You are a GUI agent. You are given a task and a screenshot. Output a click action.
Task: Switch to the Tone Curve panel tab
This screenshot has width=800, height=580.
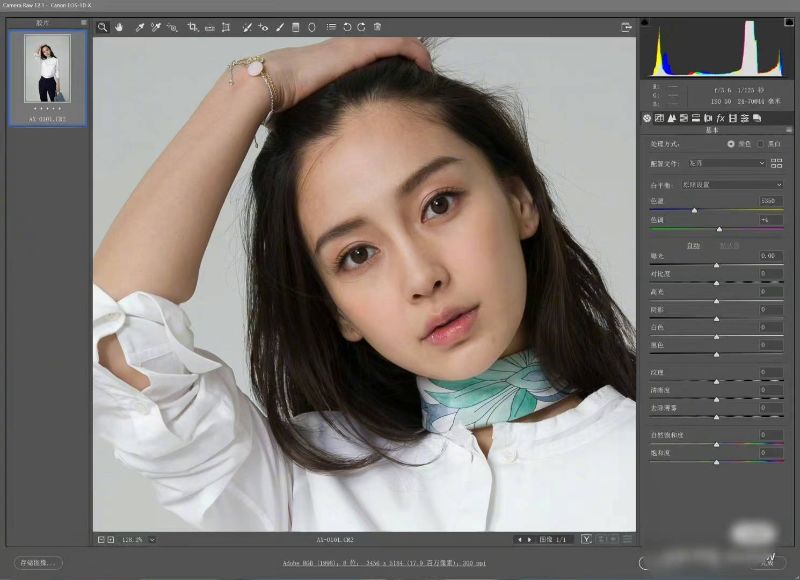click(658, 118)
